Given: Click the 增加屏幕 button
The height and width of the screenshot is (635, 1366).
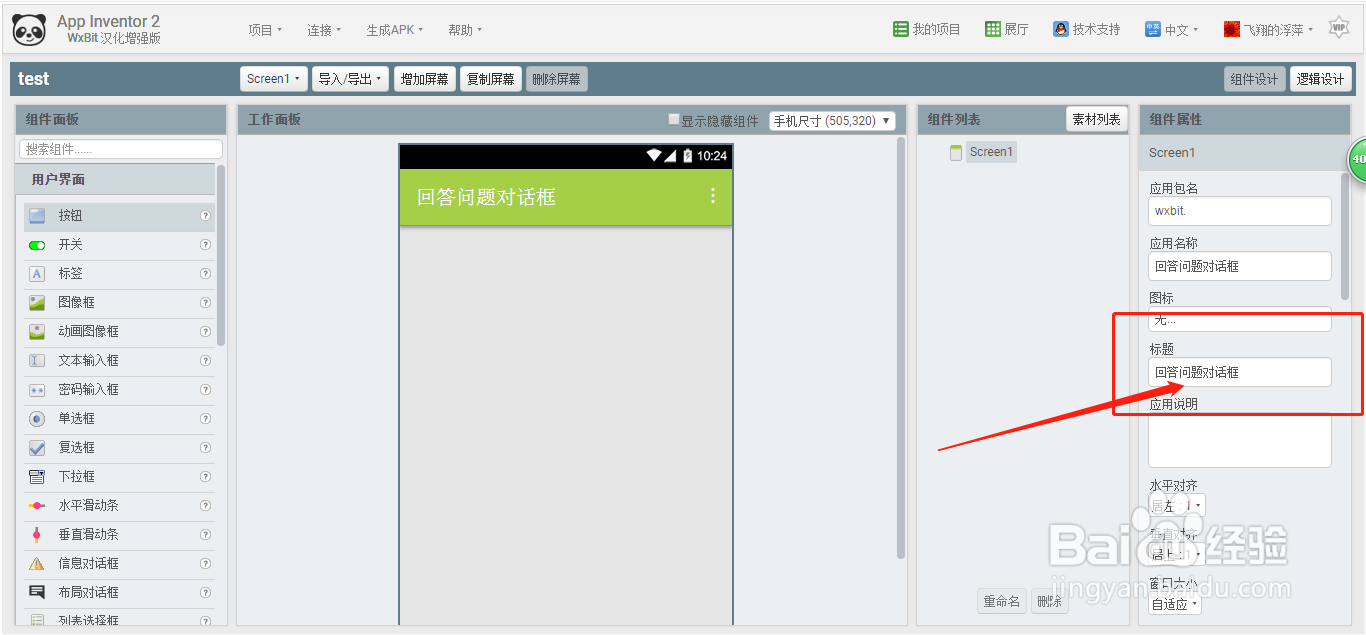Looking at the screenshot, I should click(x=425, y=79).
